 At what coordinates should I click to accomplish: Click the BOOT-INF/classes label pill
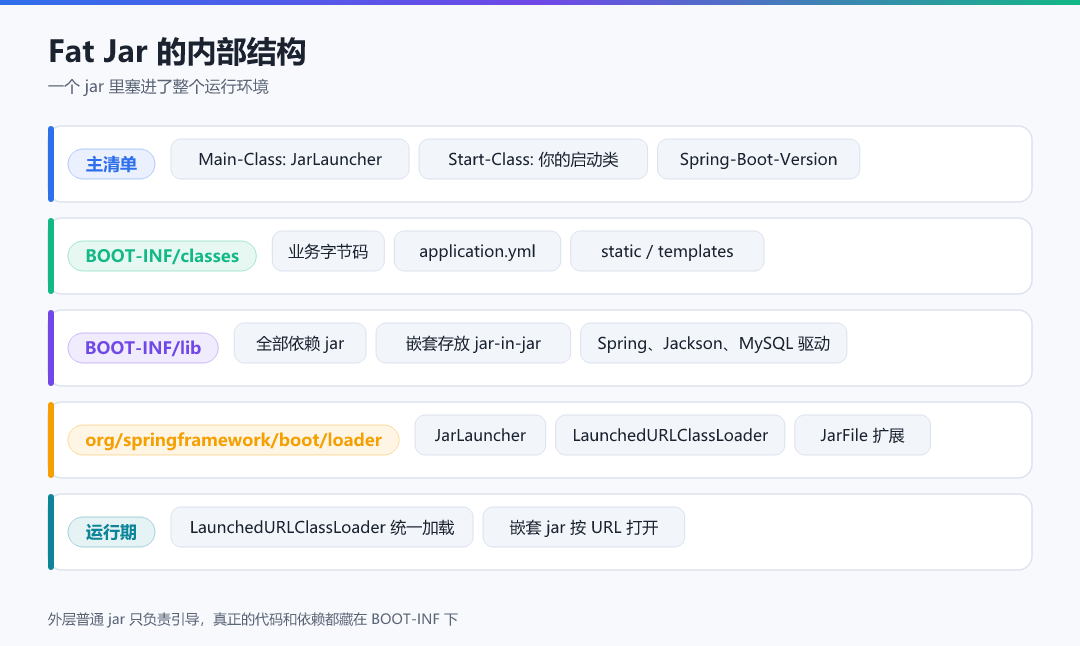pyautogui.click(x=162, y=256)
